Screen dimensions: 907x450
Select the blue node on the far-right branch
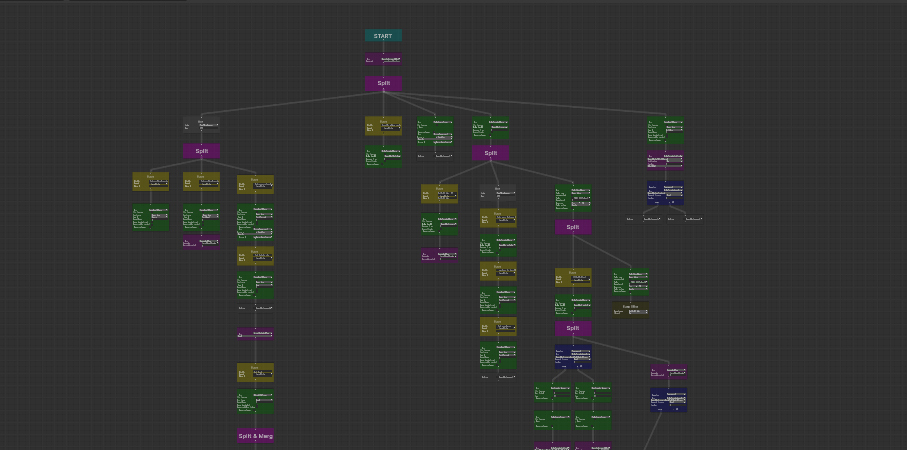click(x=665, y=192)
